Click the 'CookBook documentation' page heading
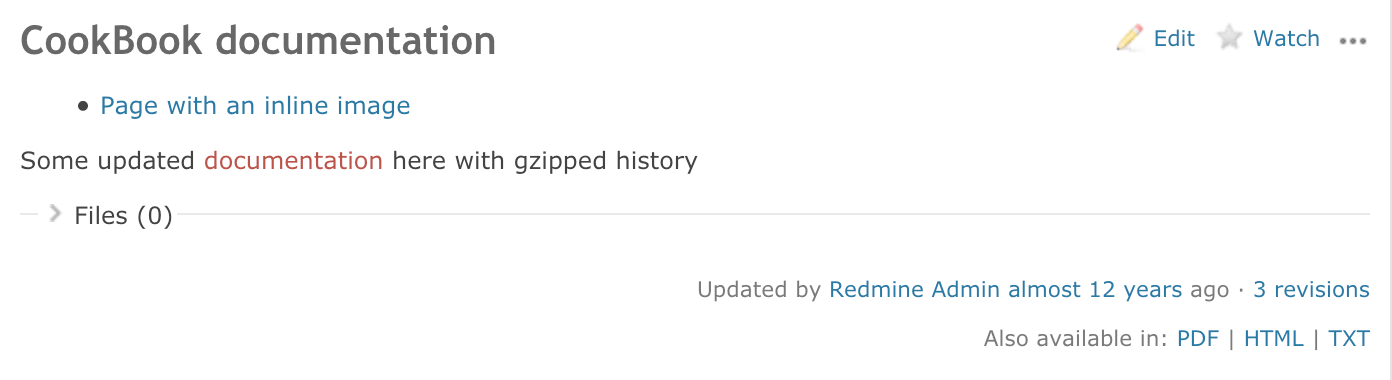Image resolution: width=1392 pixels, height=380 pixels. tap(258, 41)
